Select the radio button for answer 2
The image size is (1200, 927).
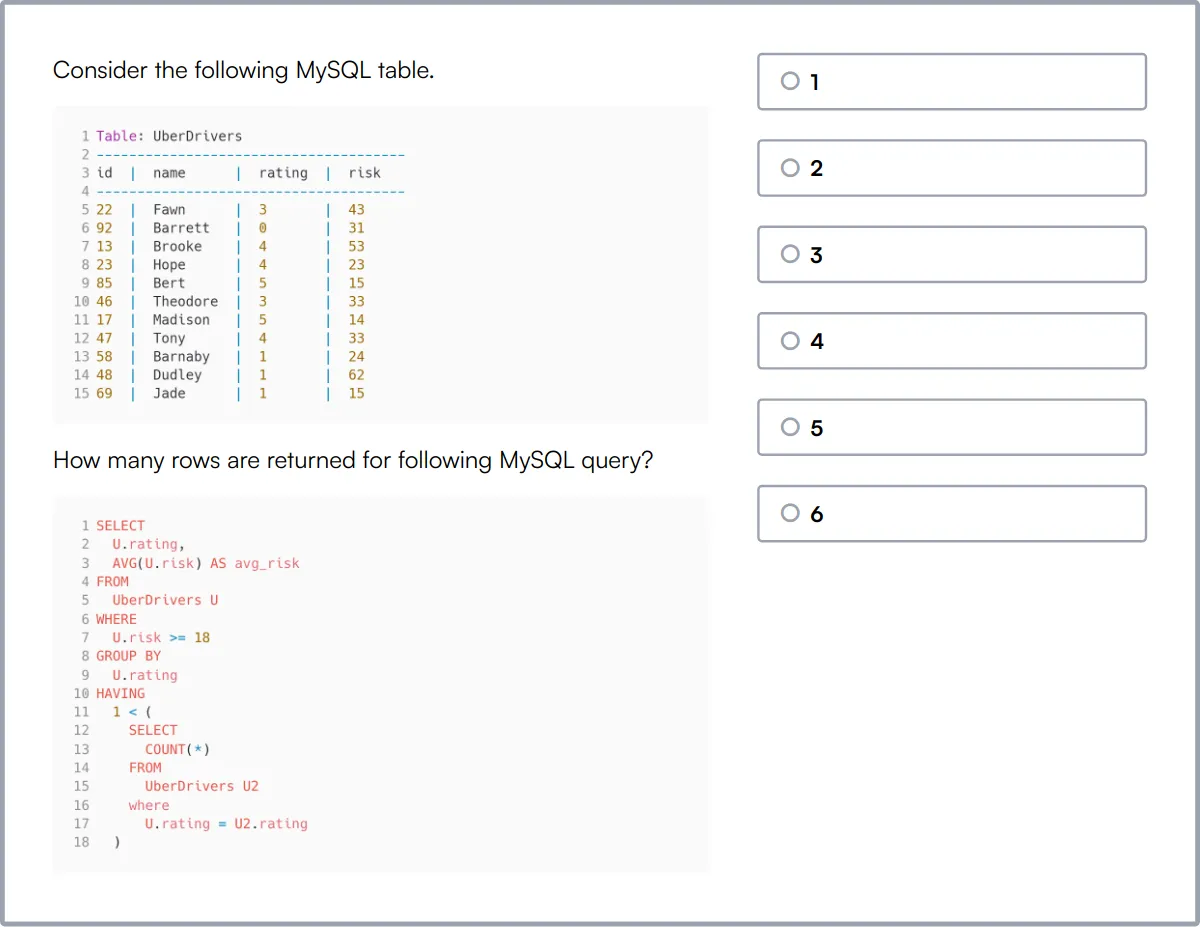790,168
